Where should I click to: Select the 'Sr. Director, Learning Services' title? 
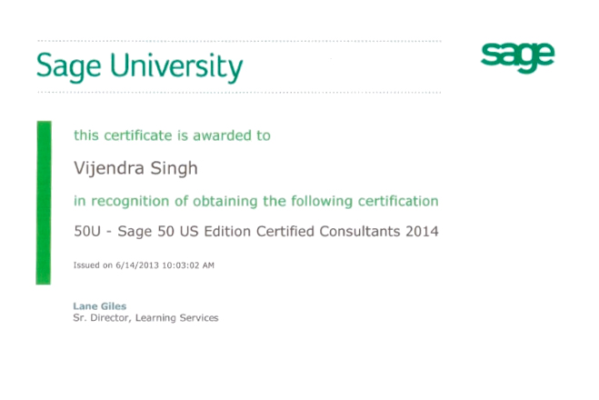pos(146,318)
